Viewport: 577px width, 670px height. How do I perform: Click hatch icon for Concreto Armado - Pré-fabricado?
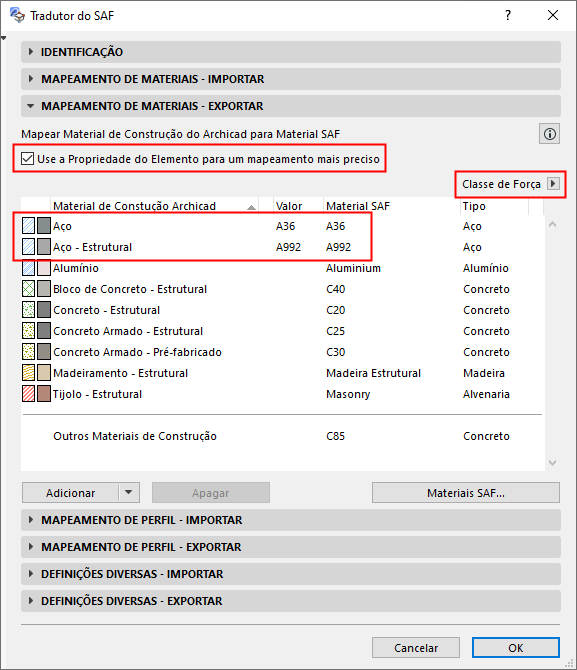pos(29,352)
